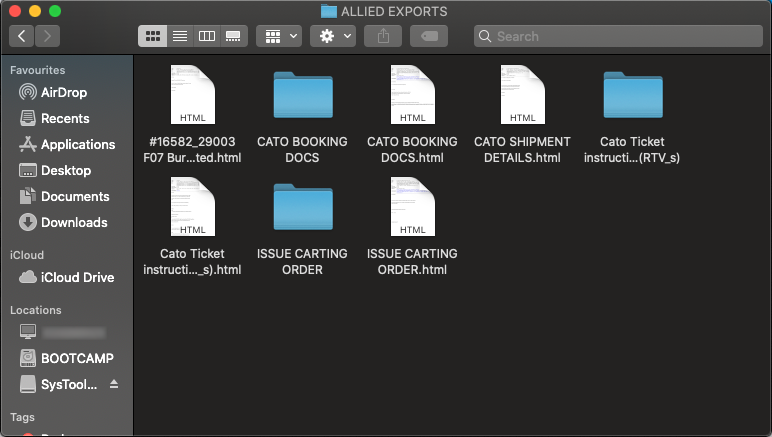Select the ISSUE CARTING ORDER folder icon

[303, 207]
